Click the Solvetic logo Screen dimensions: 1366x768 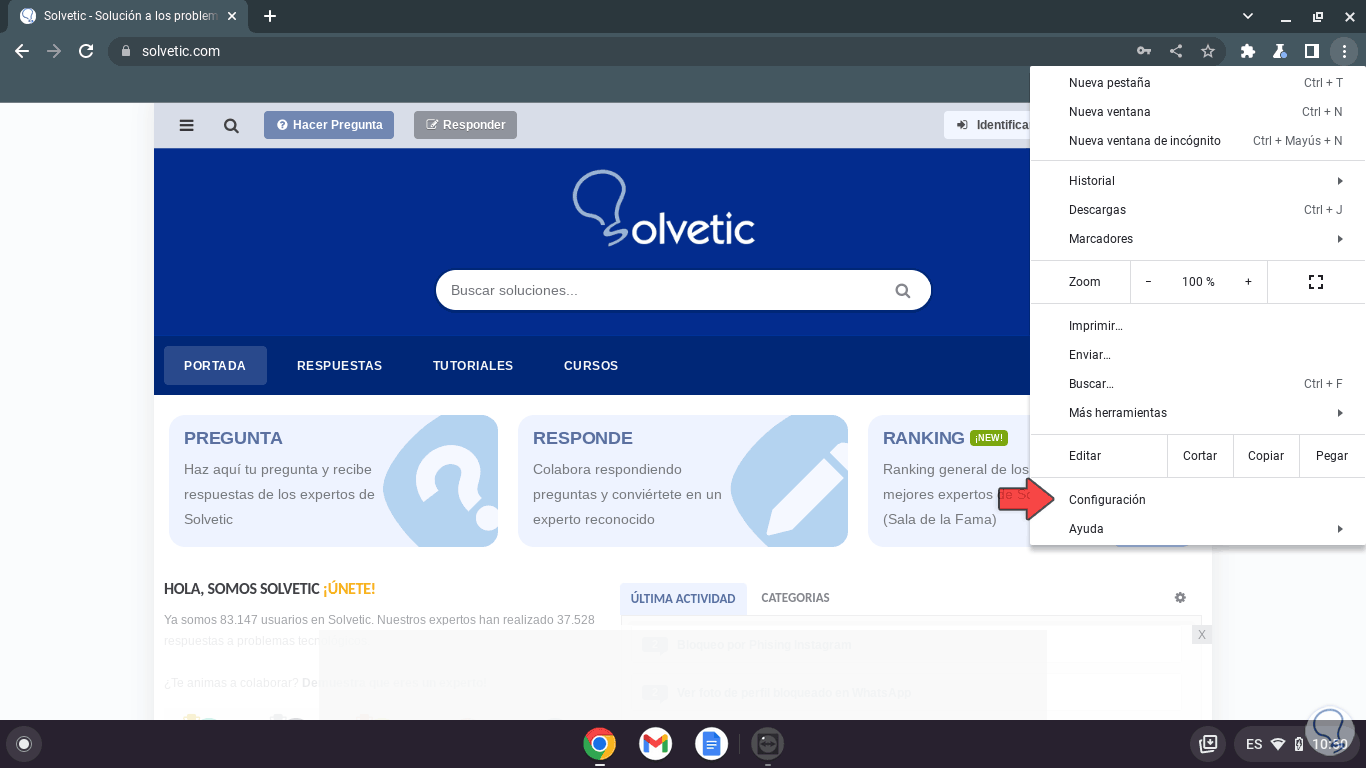coord(663,208)
